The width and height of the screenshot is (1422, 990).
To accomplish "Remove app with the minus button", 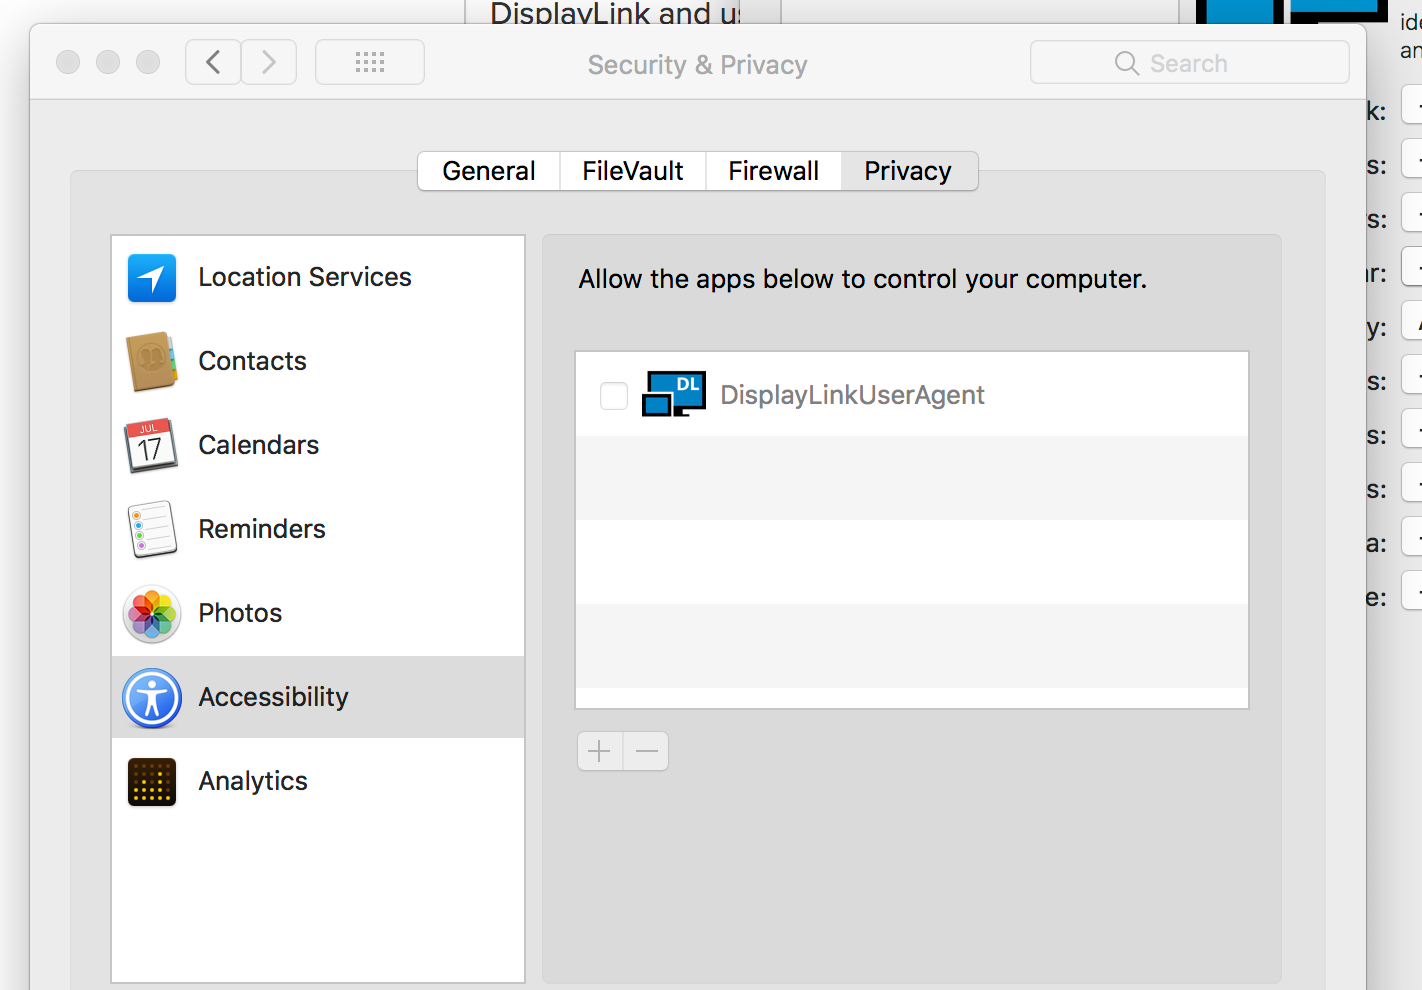I will (x=647, y=751).
